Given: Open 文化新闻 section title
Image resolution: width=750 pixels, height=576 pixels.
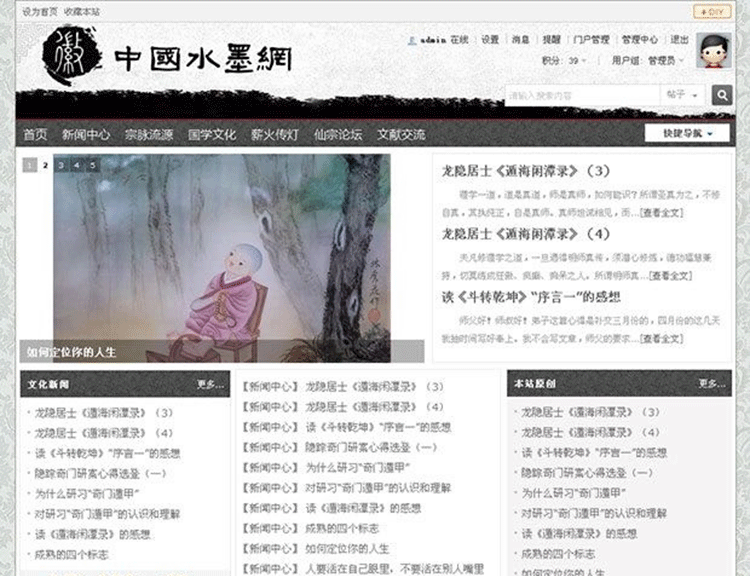Looking at the screenshot, I should (48, 384).
